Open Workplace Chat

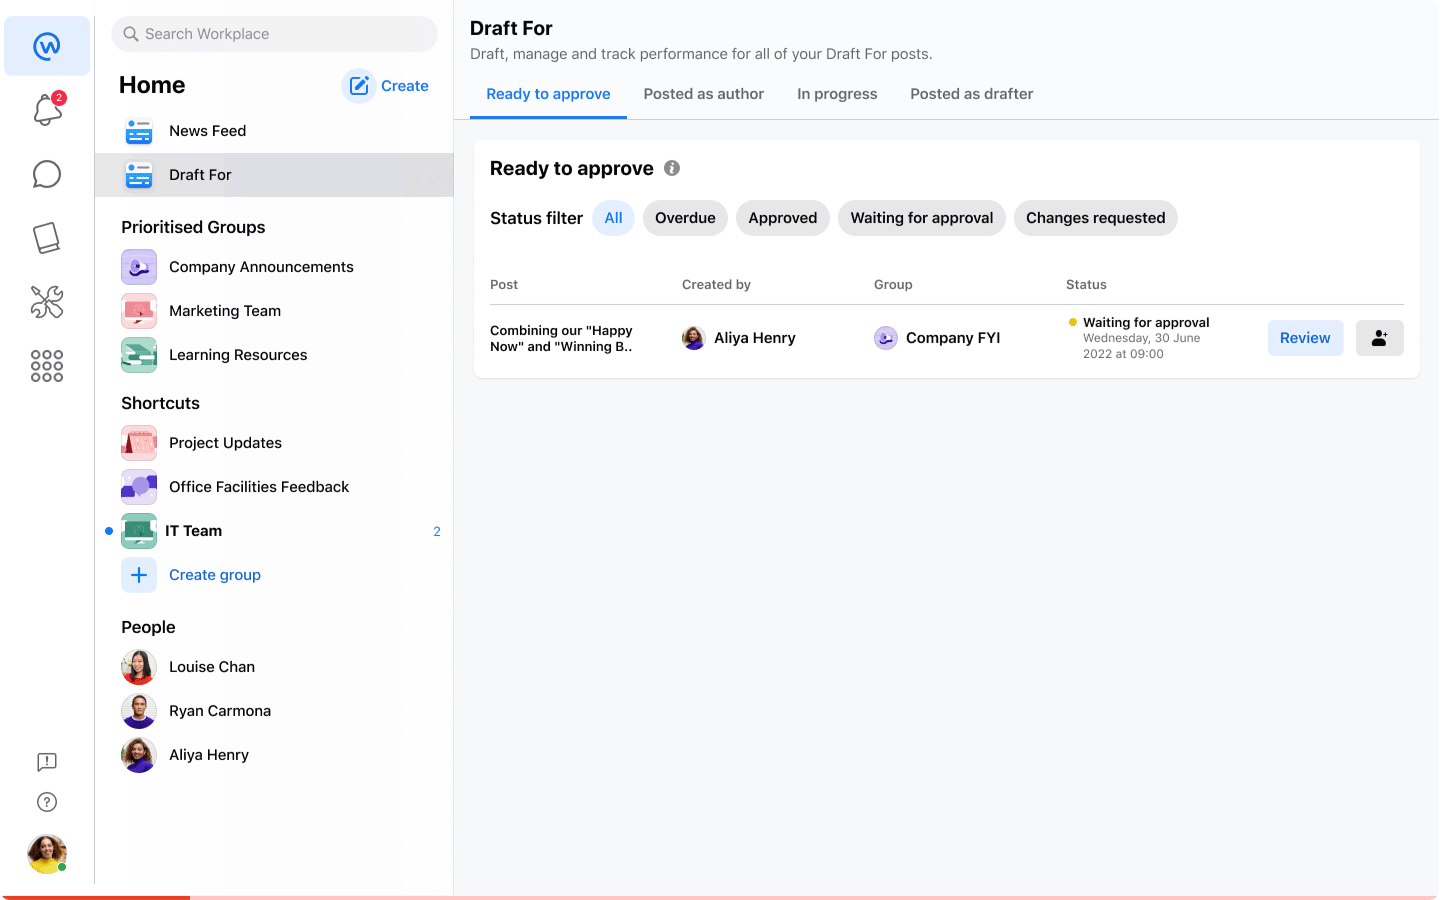tap(46, 174)
